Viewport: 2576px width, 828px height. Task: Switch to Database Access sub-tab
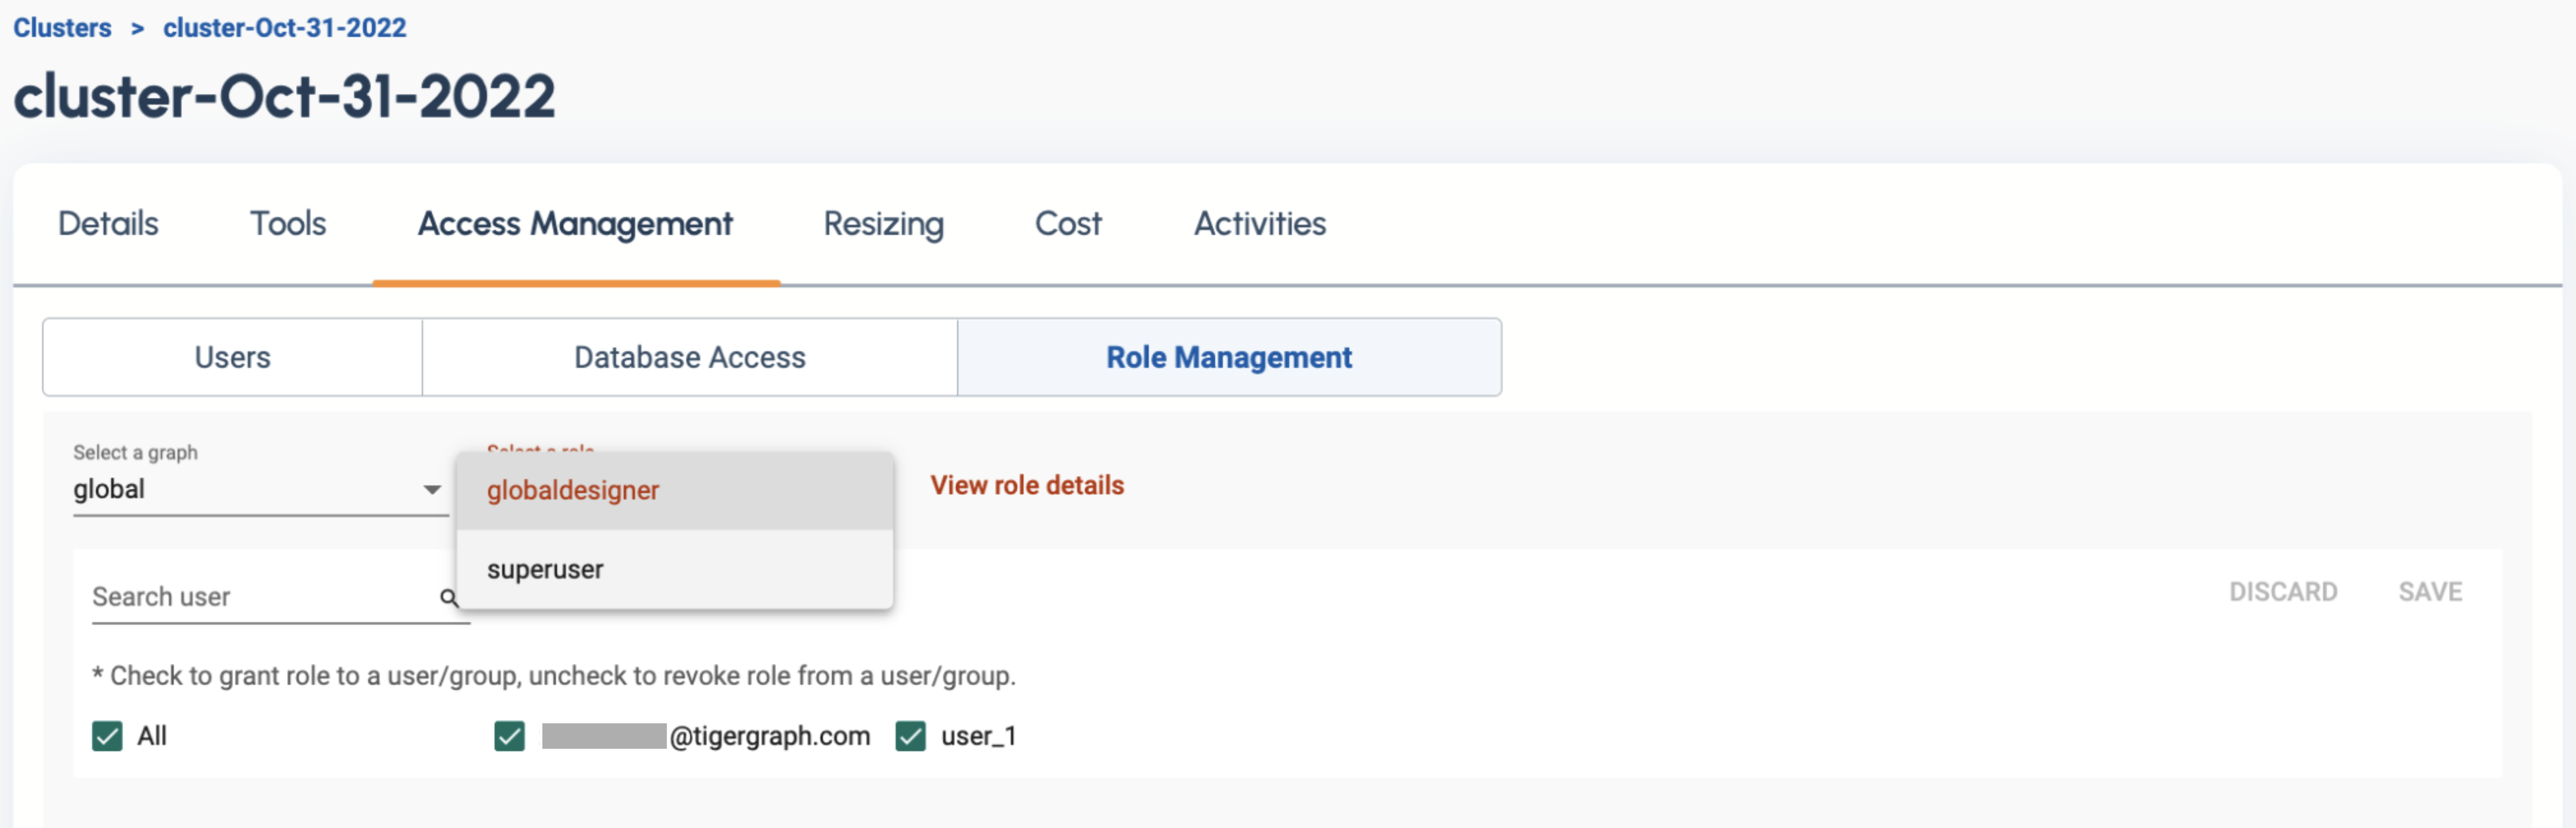(x=689, y=358)
